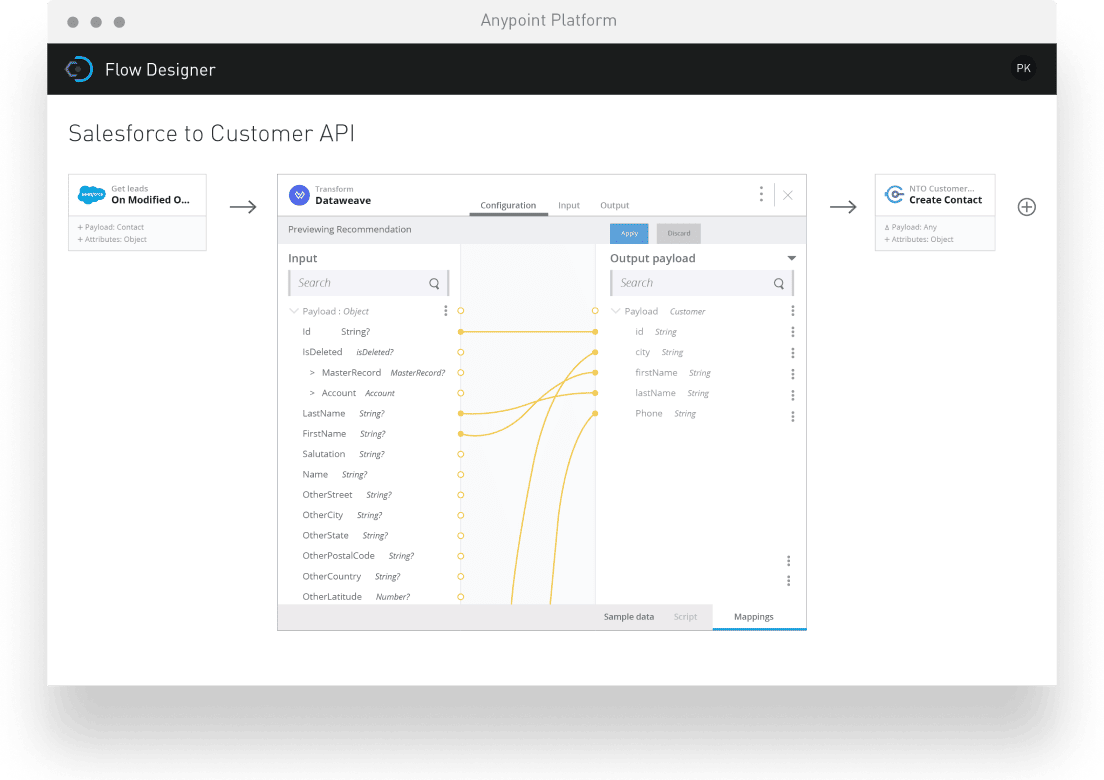
Task: Click the mapping connector dot of OtherCountry
Action: [x=460, y=577]
